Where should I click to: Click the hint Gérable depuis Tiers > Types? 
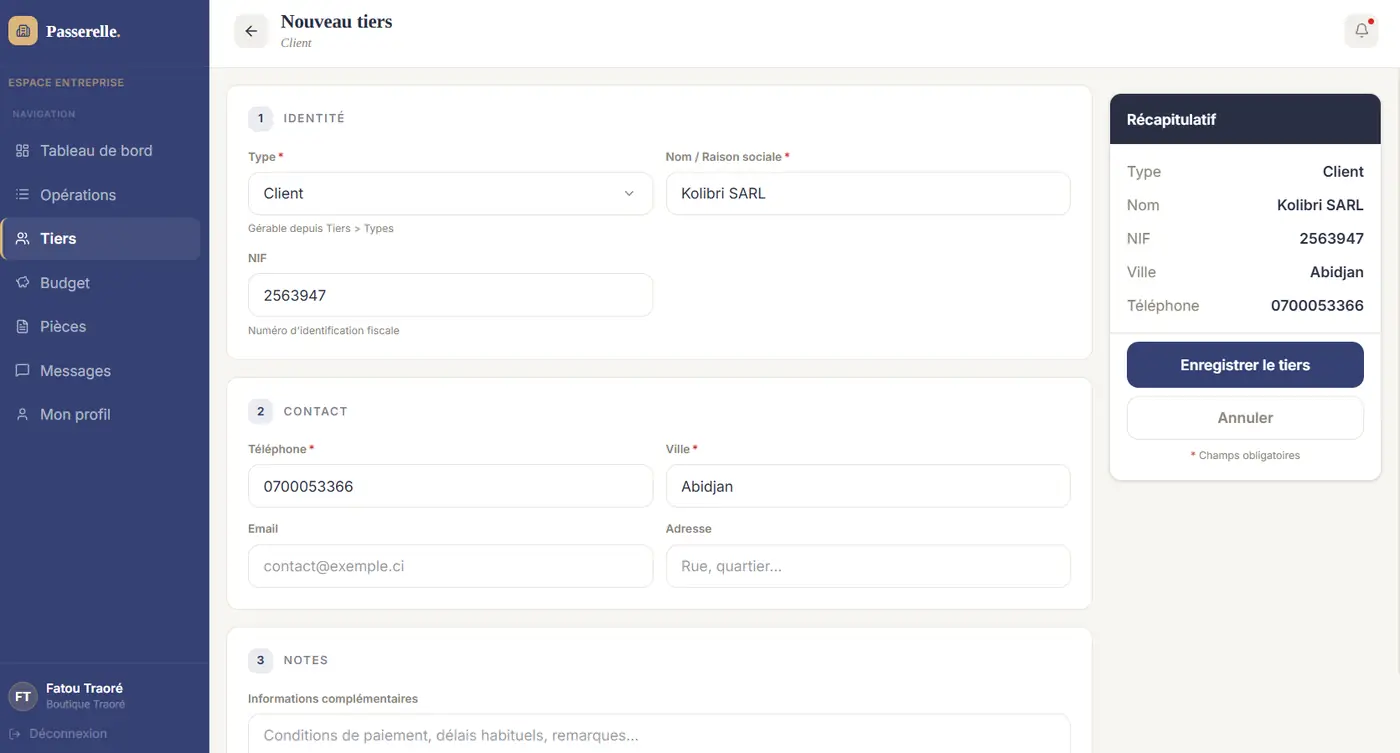pos(321,229)
